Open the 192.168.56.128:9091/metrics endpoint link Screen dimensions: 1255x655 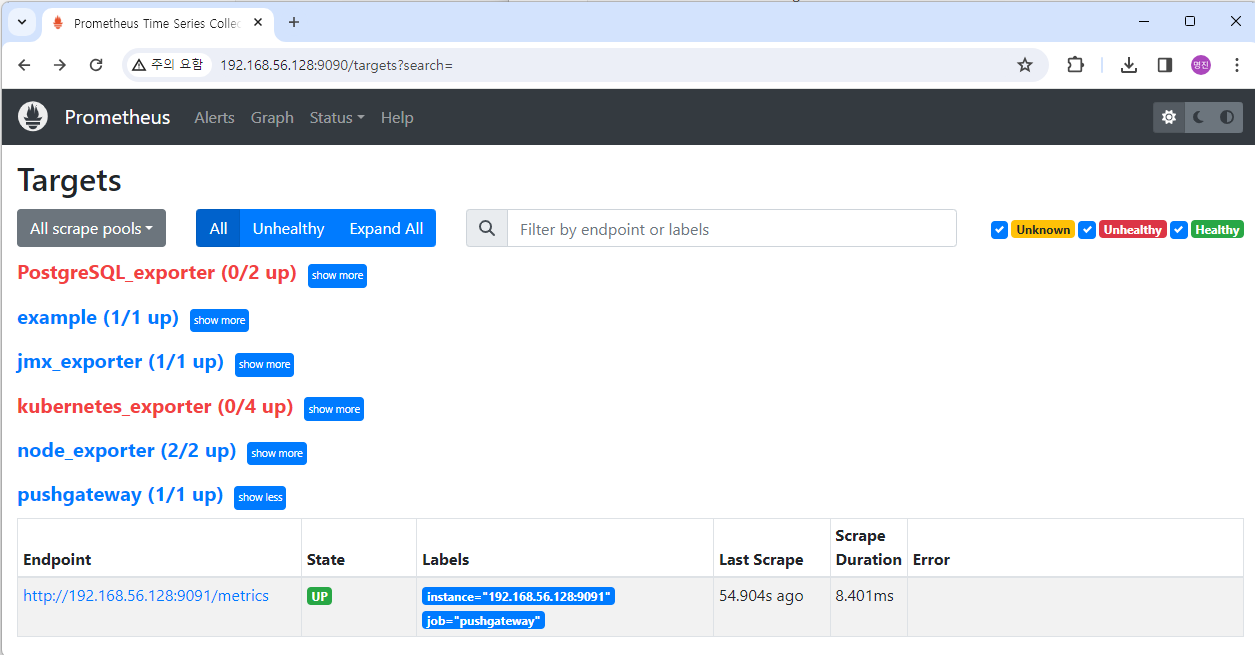pyautogui.click(x=146, y=595)
